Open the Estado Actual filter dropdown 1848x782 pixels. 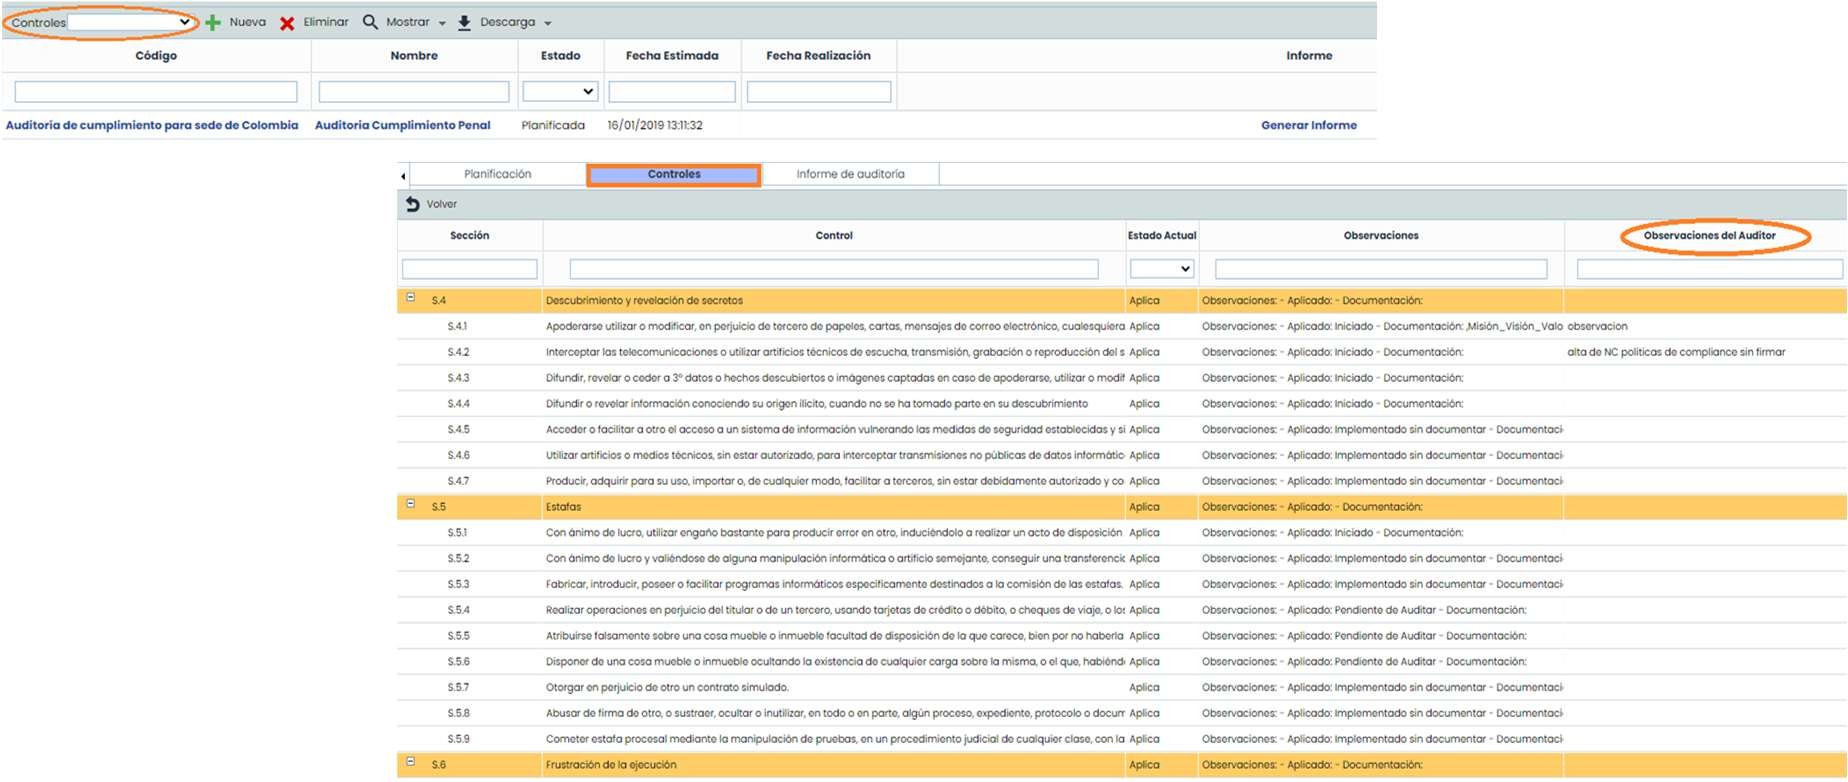pyautogui.click(x=1161, y=269)
